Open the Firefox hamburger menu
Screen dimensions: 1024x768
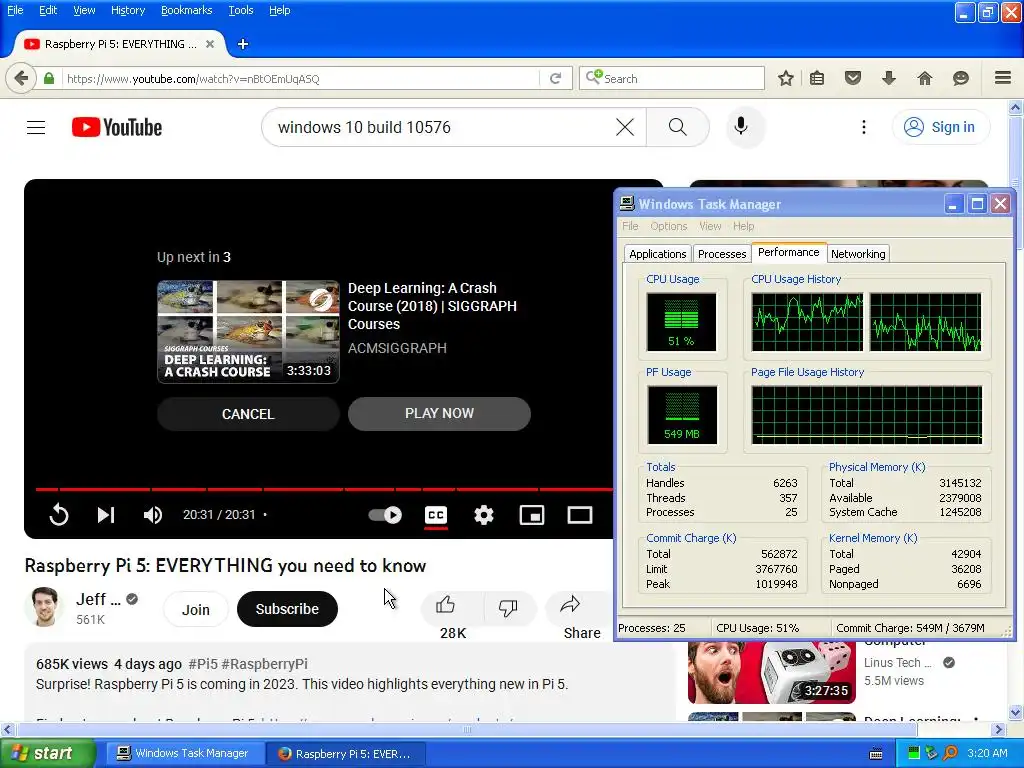[1003, 78]
